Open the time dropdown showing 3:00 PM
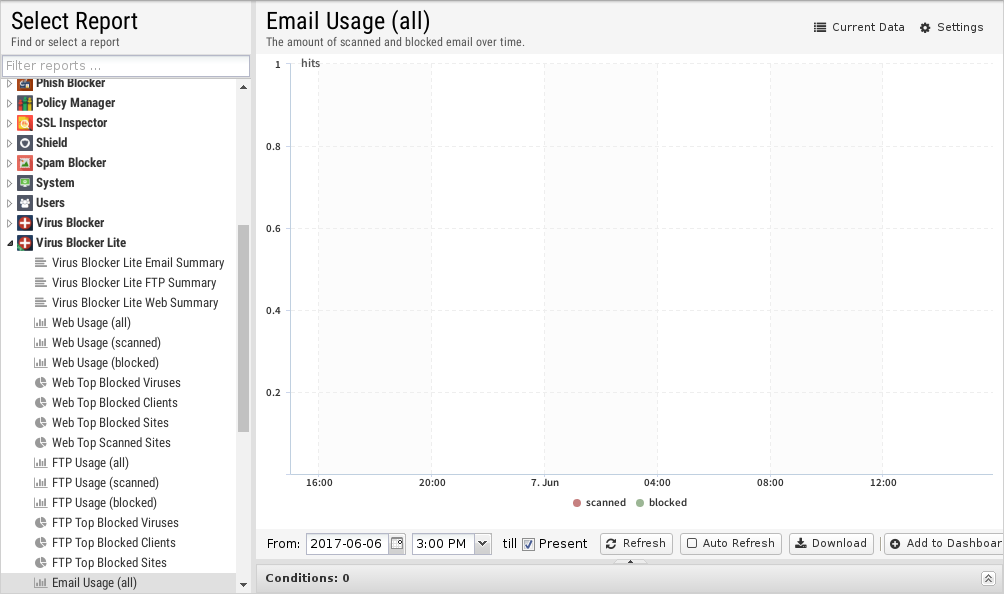 tap(483, 544)
